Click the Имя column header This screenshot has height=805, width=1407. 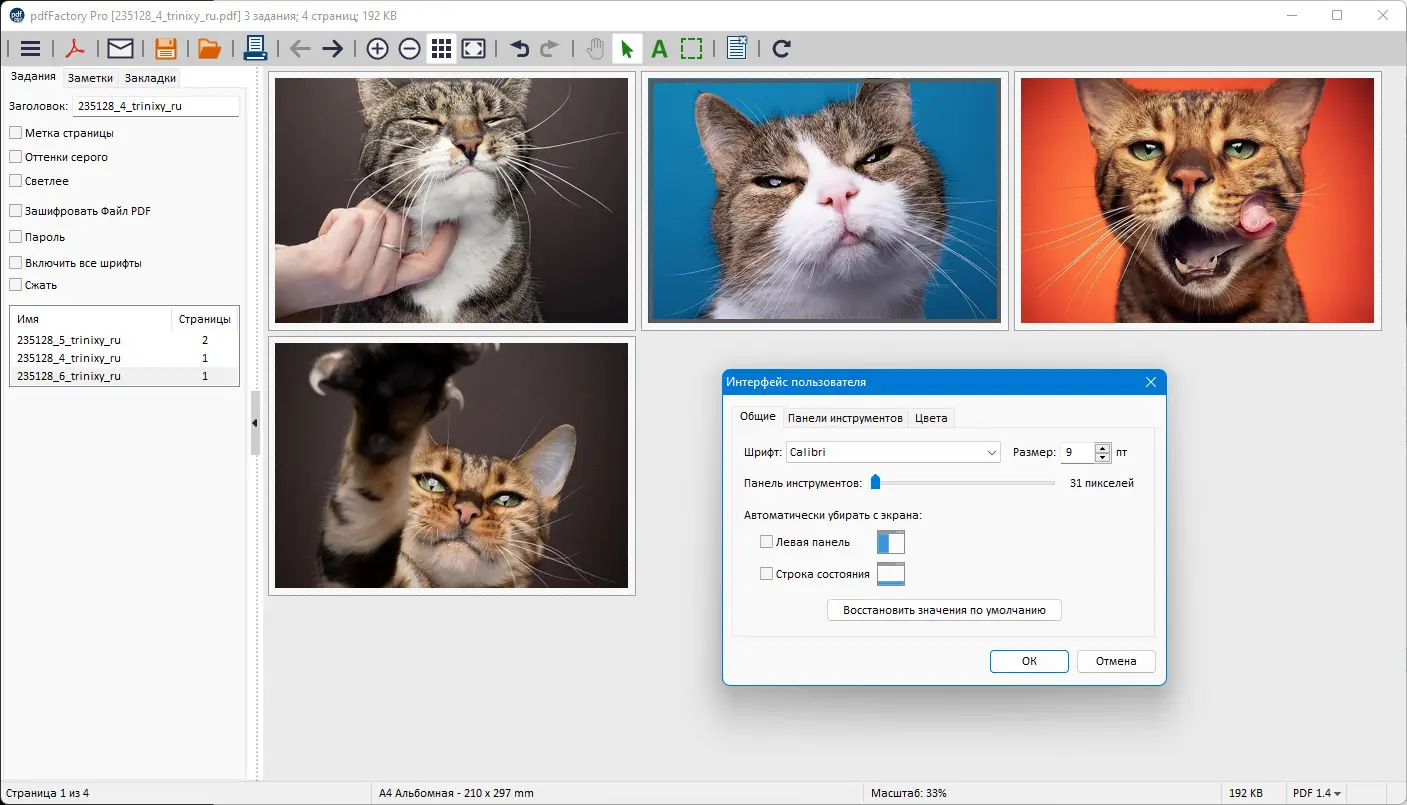[91, 319]
